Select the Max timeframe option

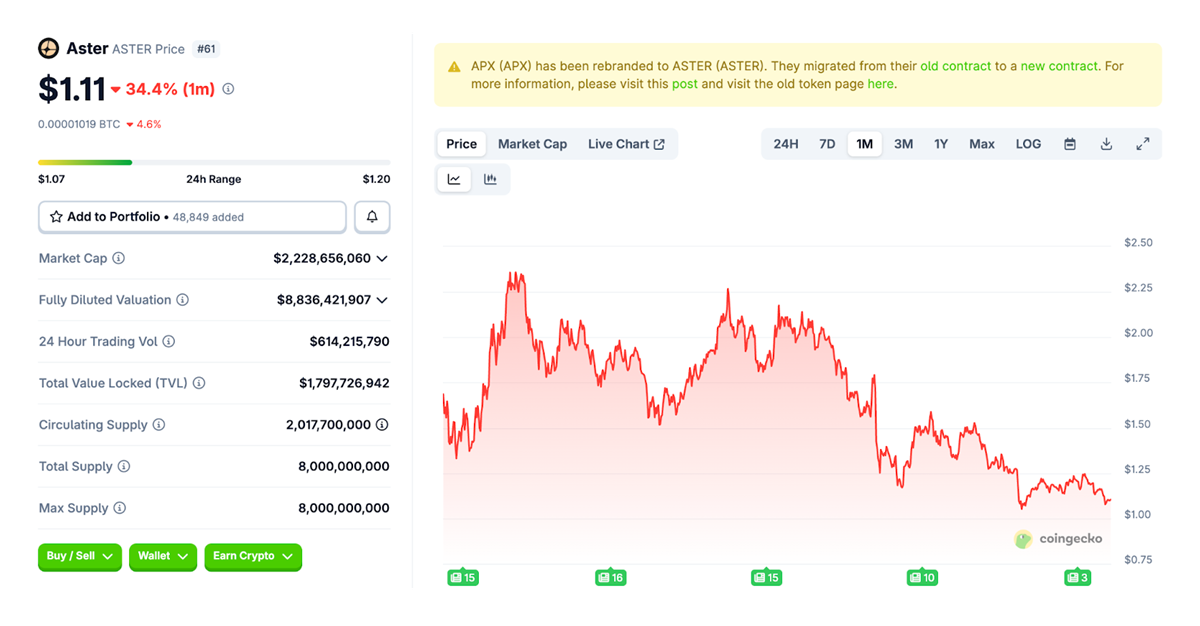point(981,143)
